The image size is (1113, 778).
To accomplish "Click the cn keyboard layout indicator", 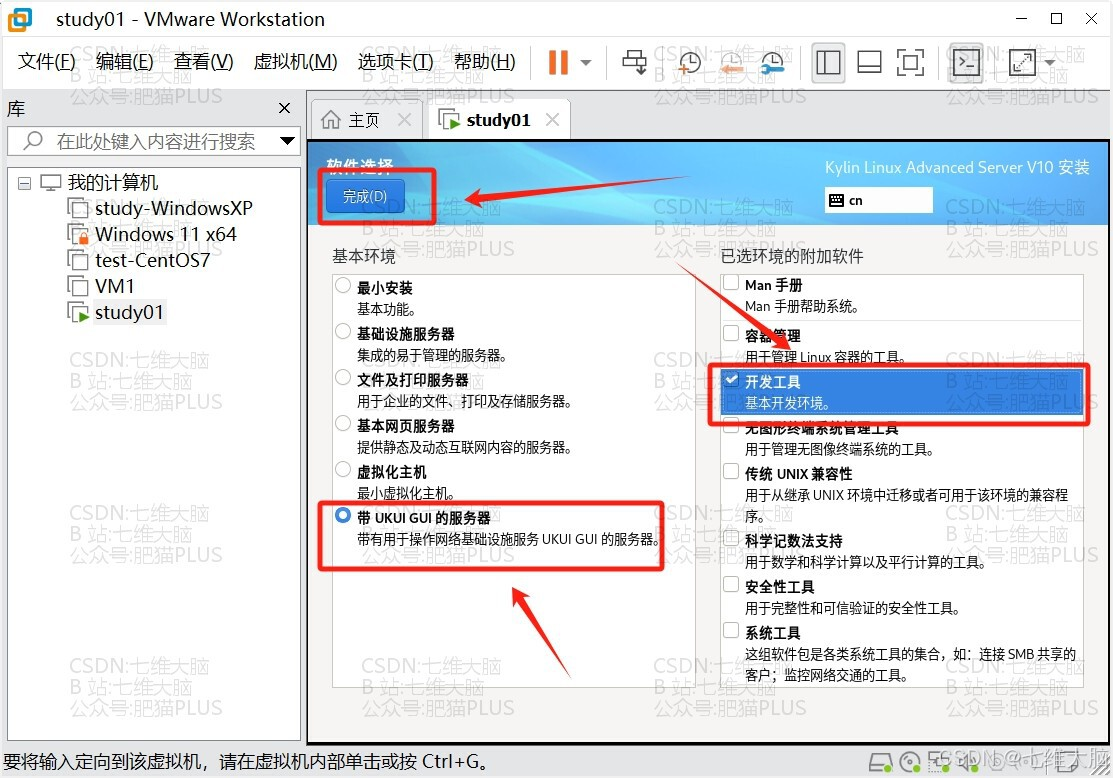I will point(879,200).
